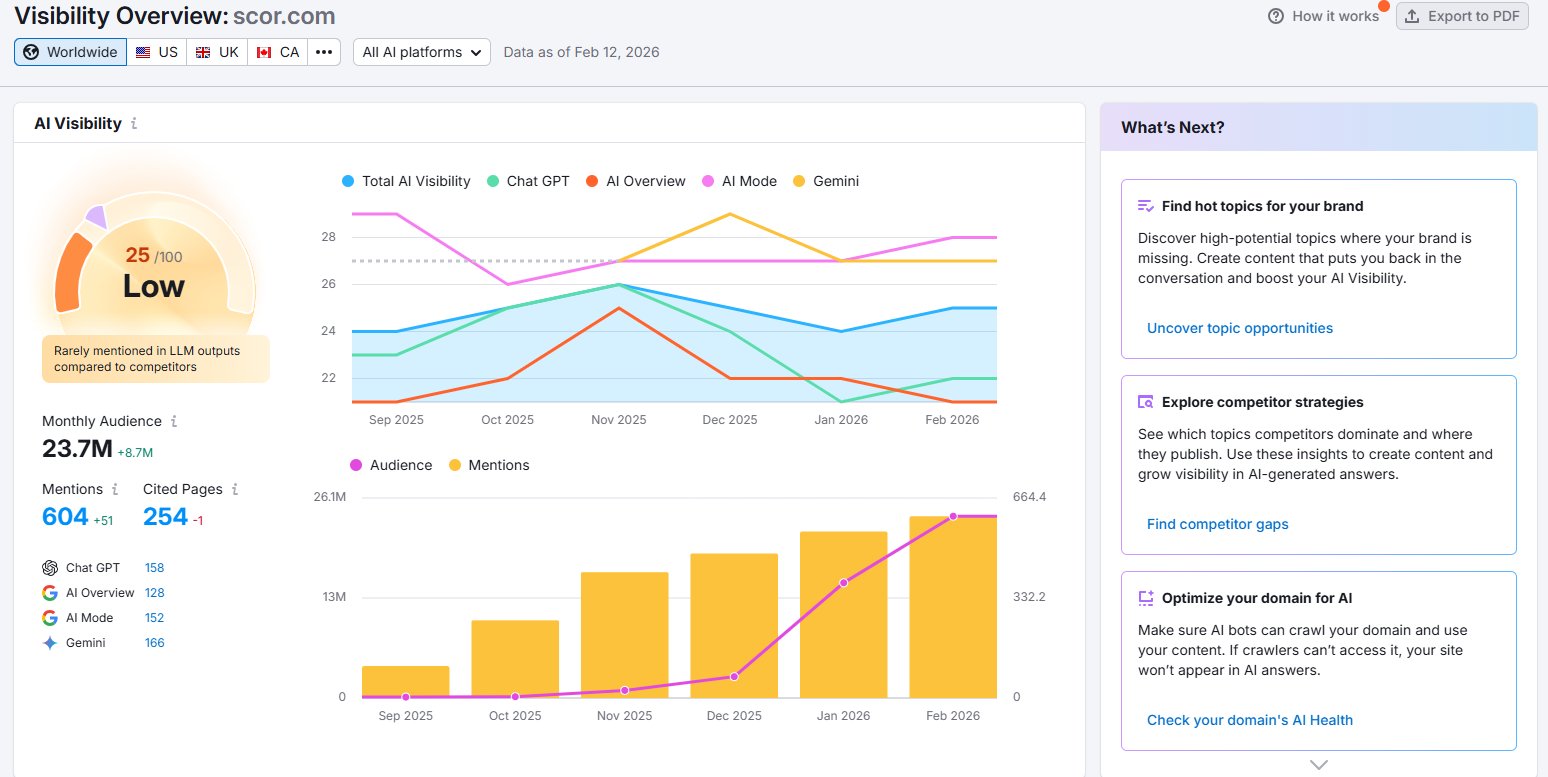This screenshot has width=1548, height=777.
Task: Select the Worldwide region tab
Action: (x=70, y=52)
